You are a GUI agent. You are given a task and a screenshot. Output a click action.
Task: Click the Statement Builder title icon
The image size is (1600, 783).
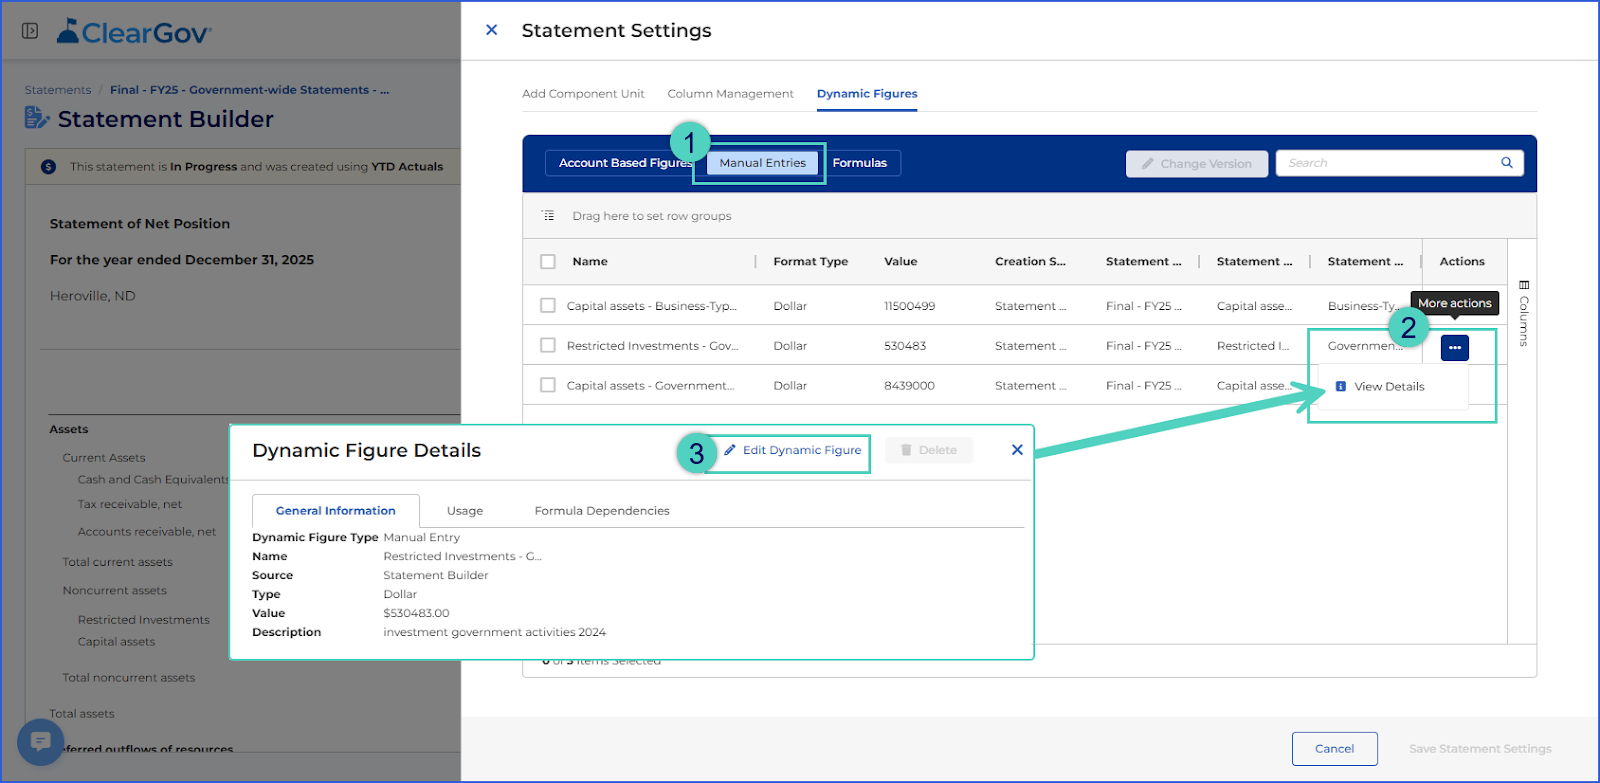(x=37, y=118)
